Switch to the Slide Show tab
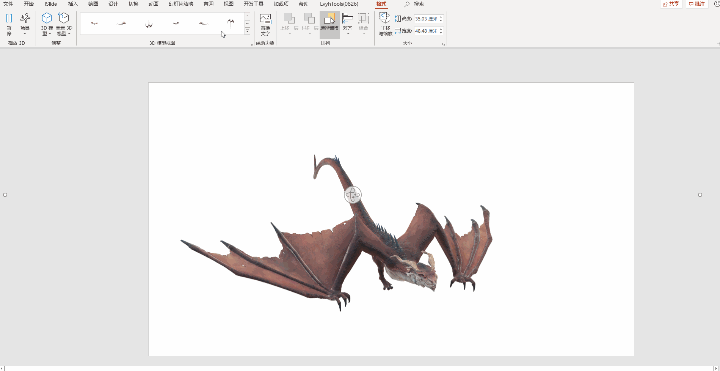Screen dimensions: 720x371 180,4
